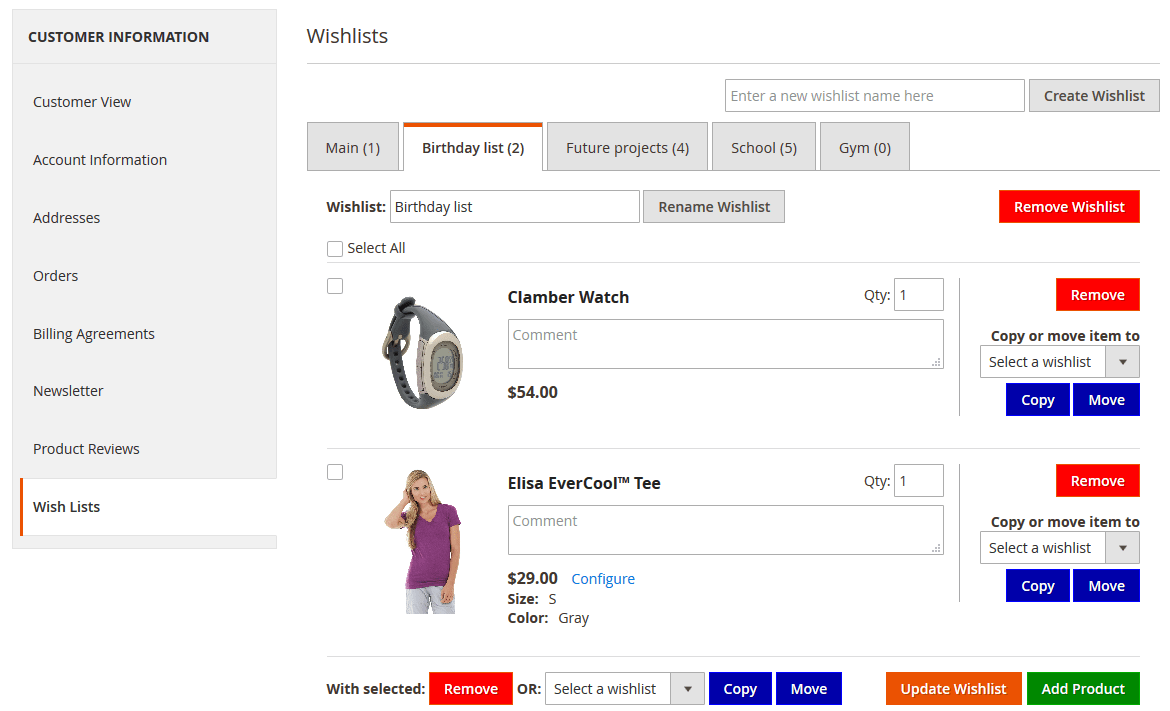
Task: Tick the Clamber Watch item checkbox
Action: click(x=335, y=286)
